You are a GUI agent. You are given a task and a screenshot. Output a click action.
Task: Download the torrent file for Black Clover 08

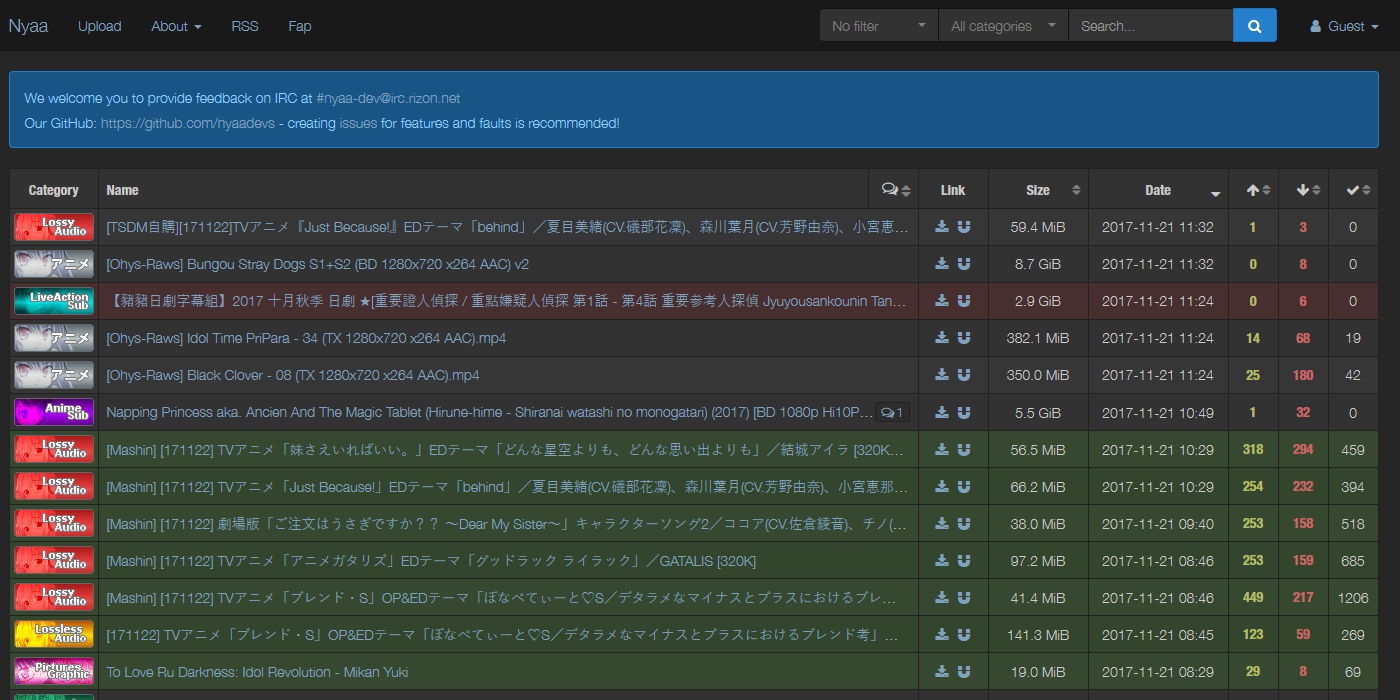click(x=941, y=375)
